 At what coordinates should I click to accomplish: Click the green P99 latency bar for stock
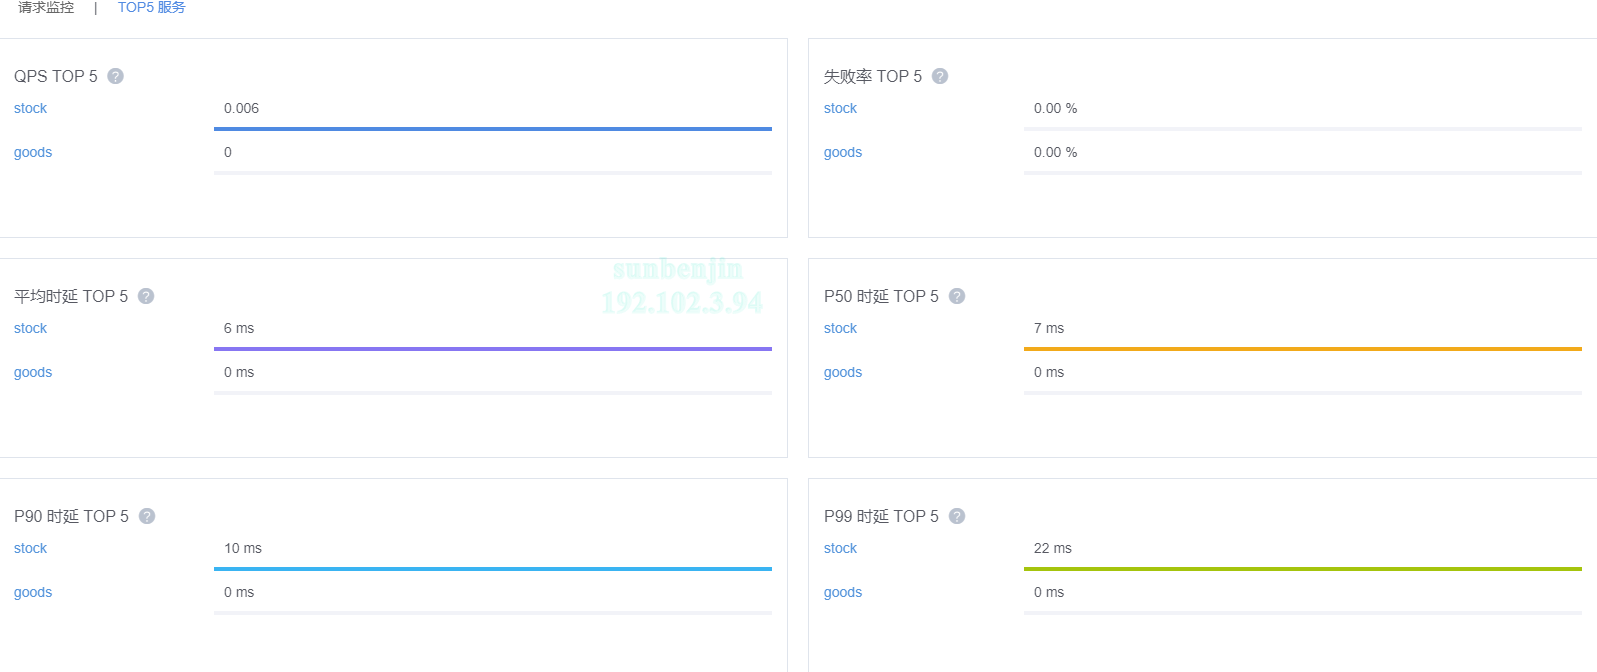(1302, 569)
